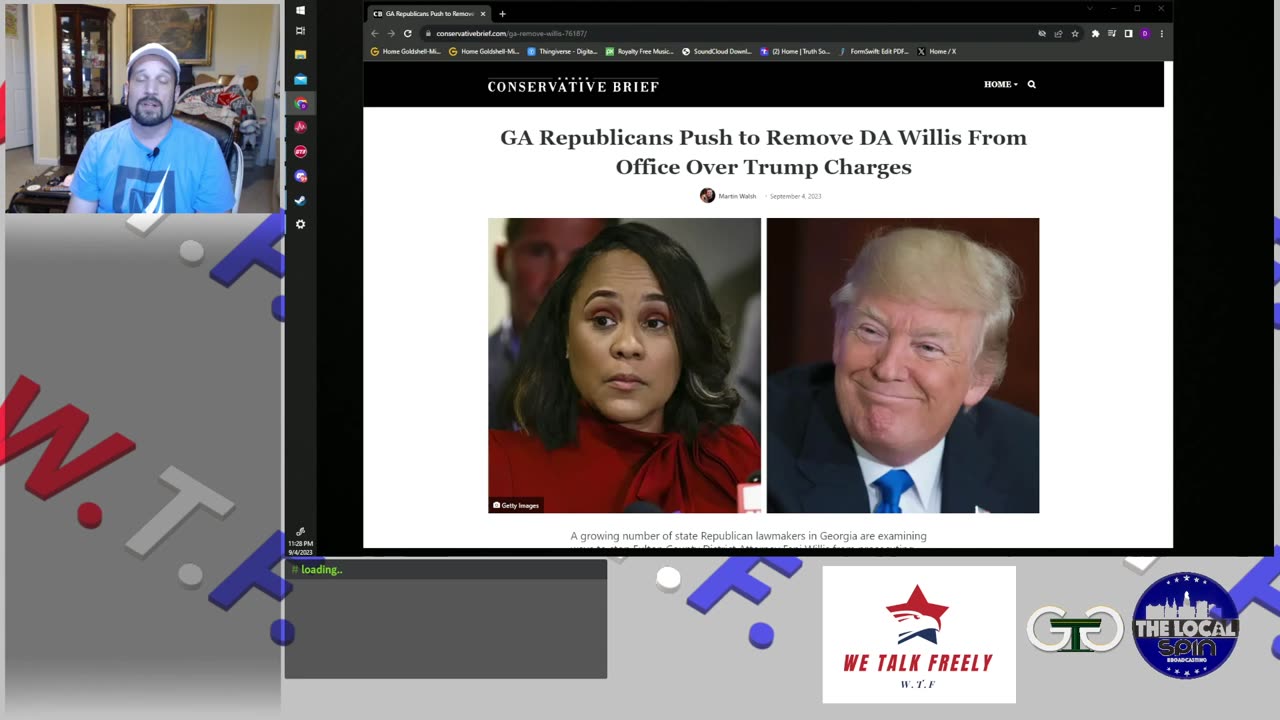This screenshot has height=720, width=1280.
Task: Open the red waveform app on taskbar
Action: tap(300, 127)
